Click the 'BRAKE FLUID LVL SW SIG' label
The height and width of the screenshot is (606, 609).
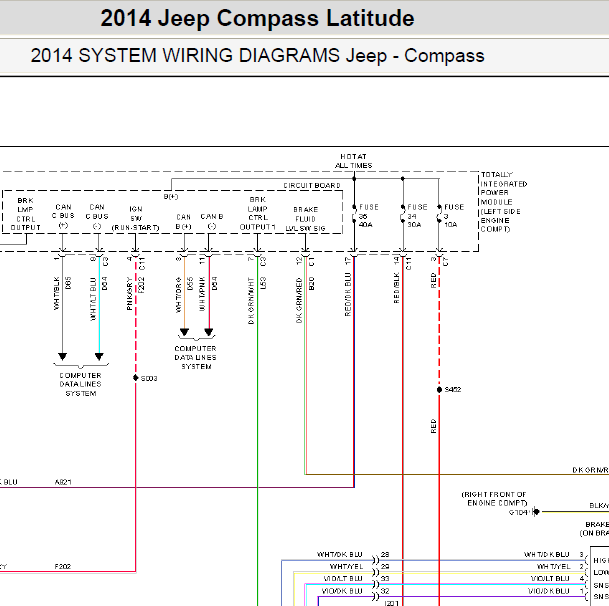point(305,219)
